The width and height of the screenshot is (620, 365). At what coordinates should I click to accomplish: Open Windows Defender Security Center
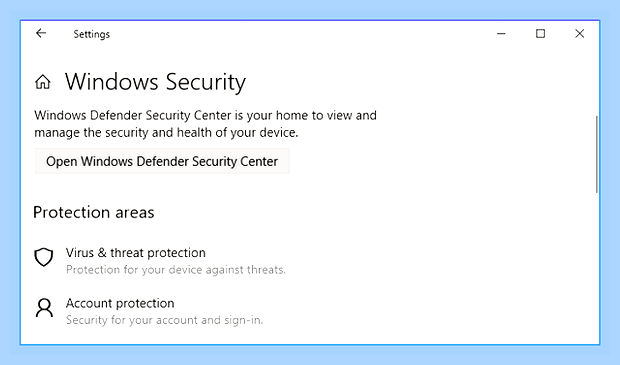pyautogui.click(x=162, y=161)
